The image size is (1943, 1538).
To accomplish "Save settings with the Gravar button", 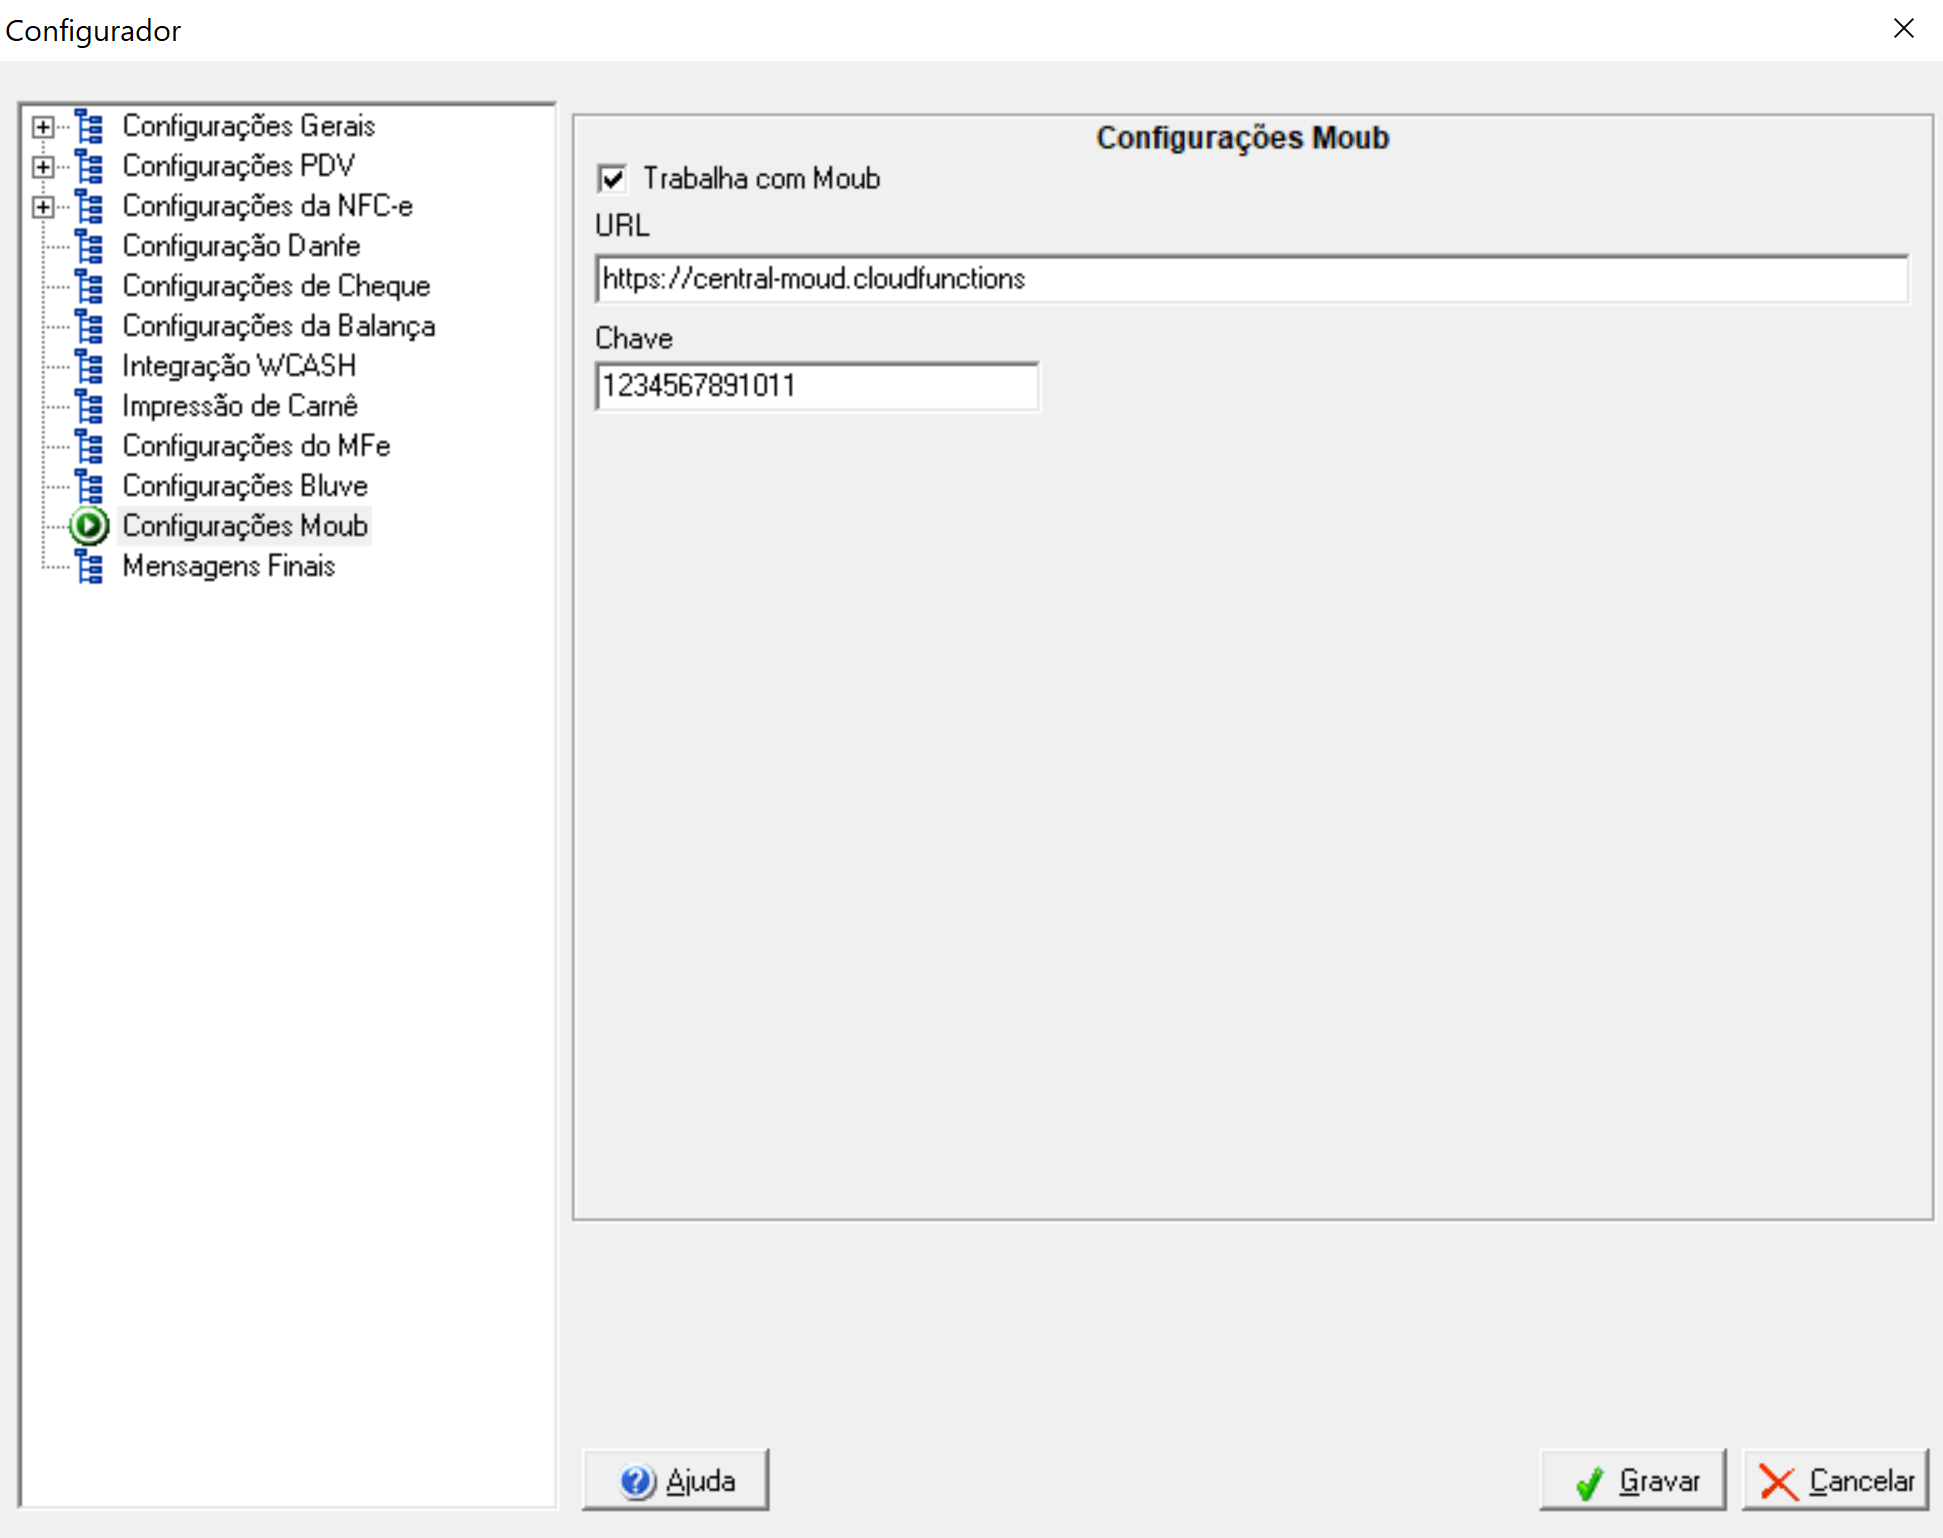I will pos(1633,1481).
